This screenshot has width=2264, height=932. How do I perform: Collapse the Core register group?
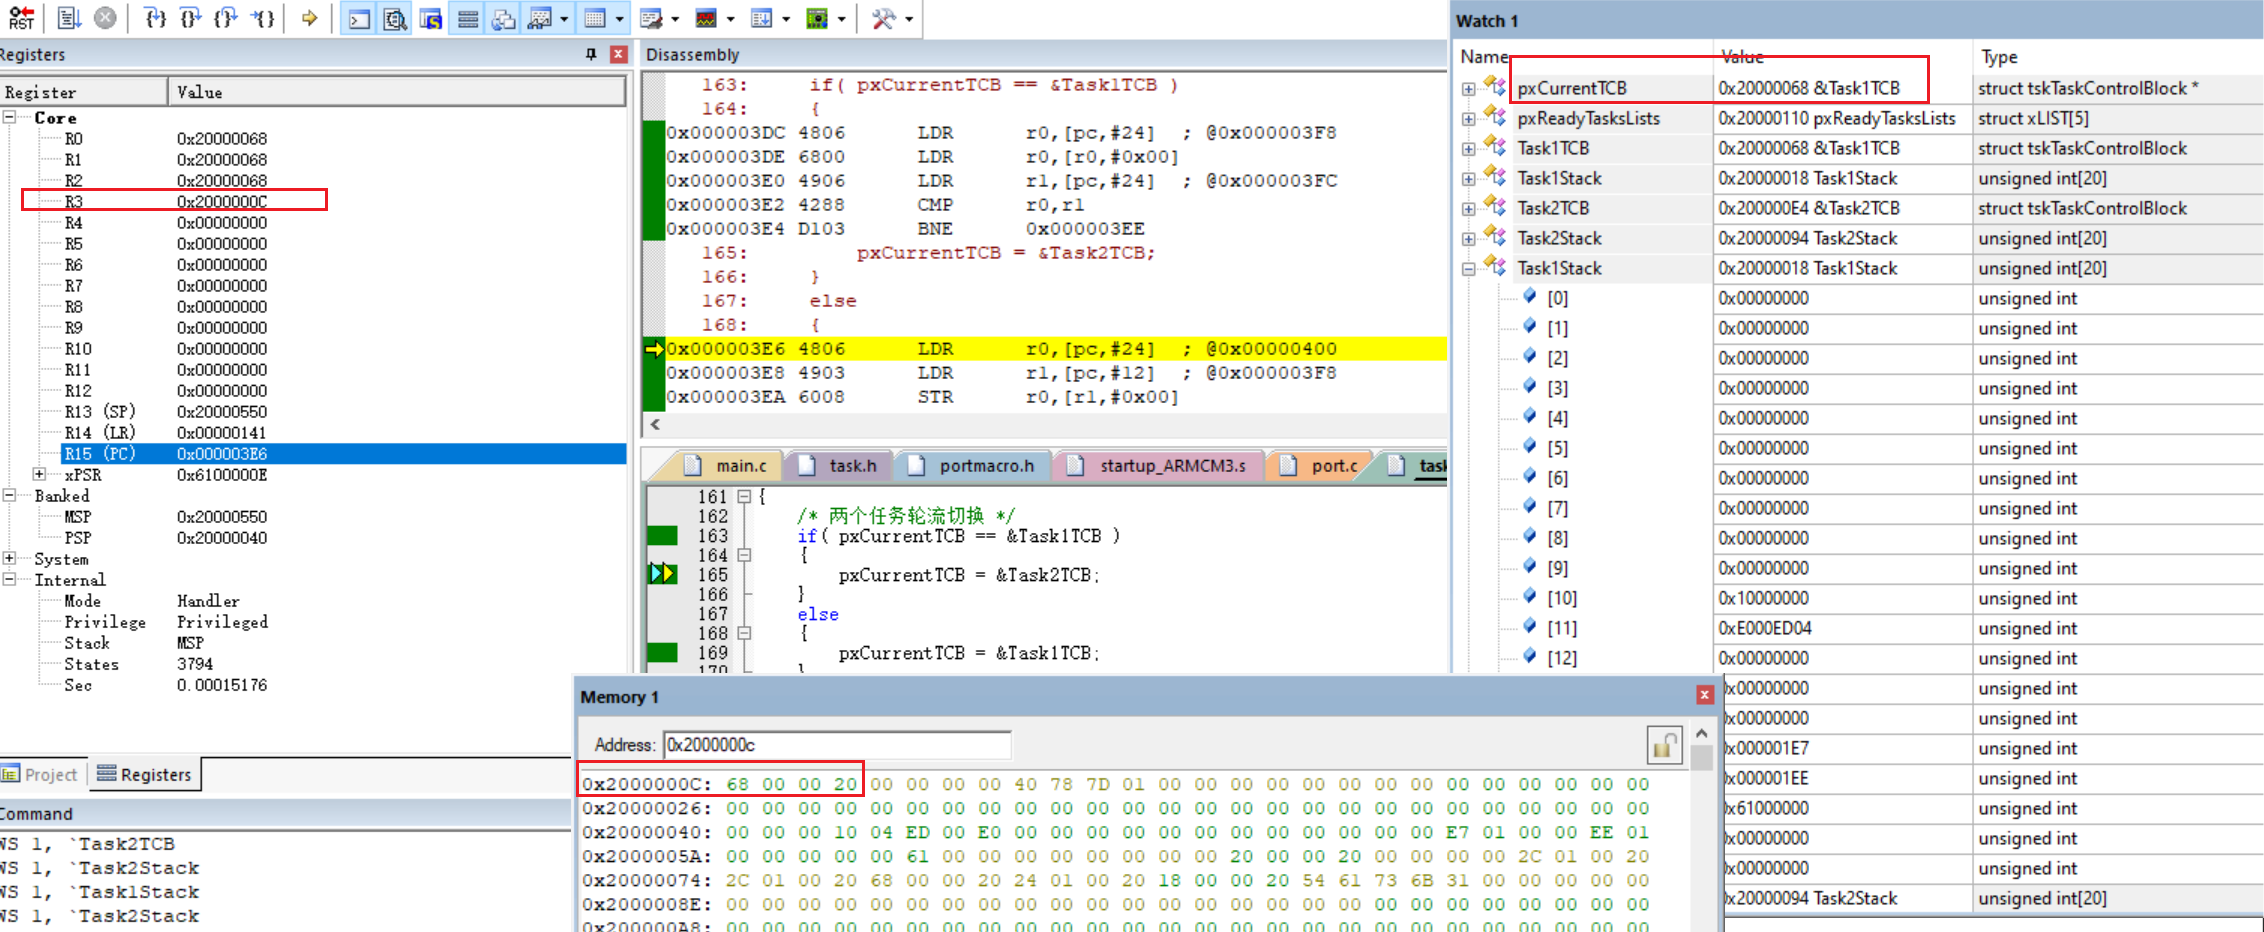[x=9, y=117]
